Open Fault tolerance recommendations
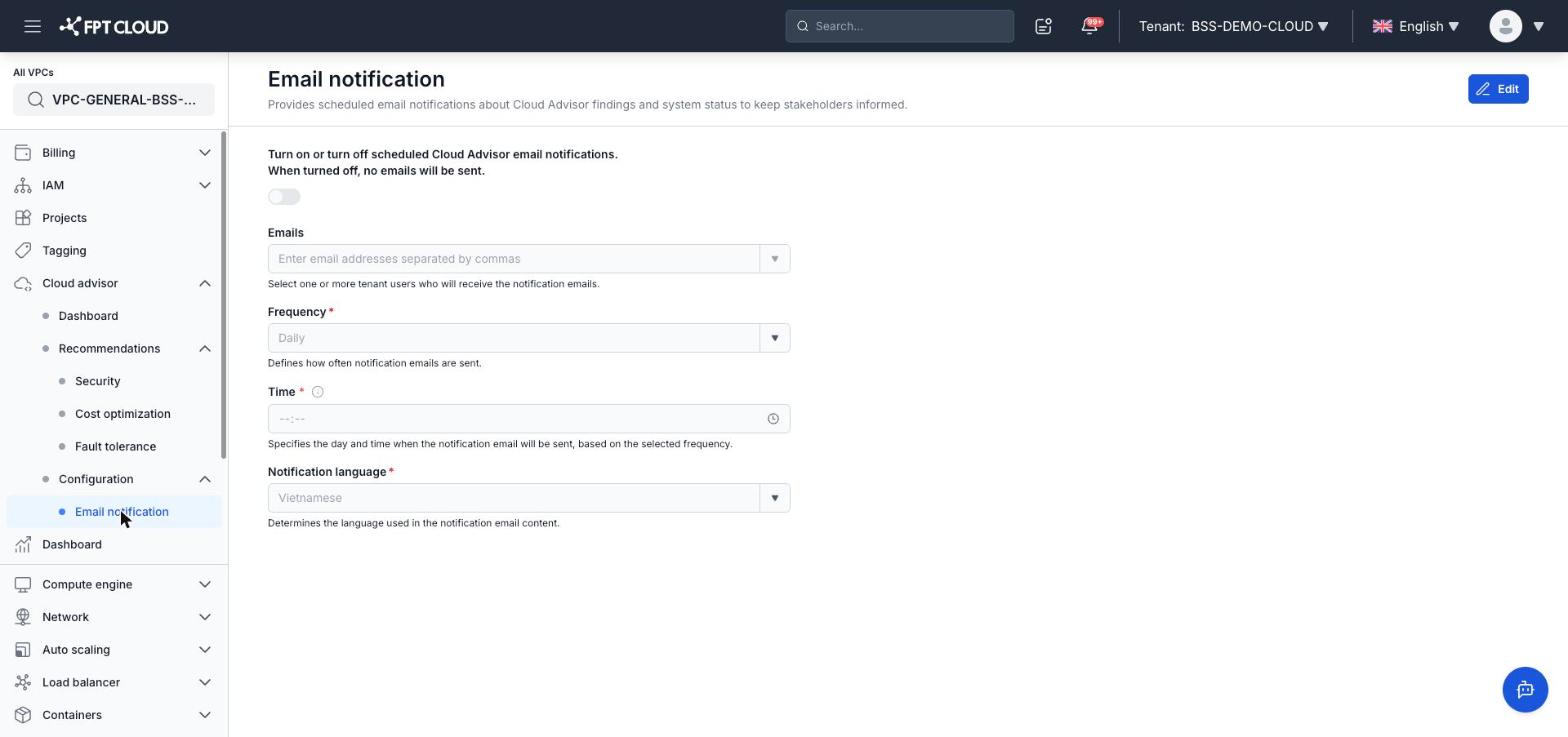Viewport: 1568px width, 737px height. [x=115, y=447]
